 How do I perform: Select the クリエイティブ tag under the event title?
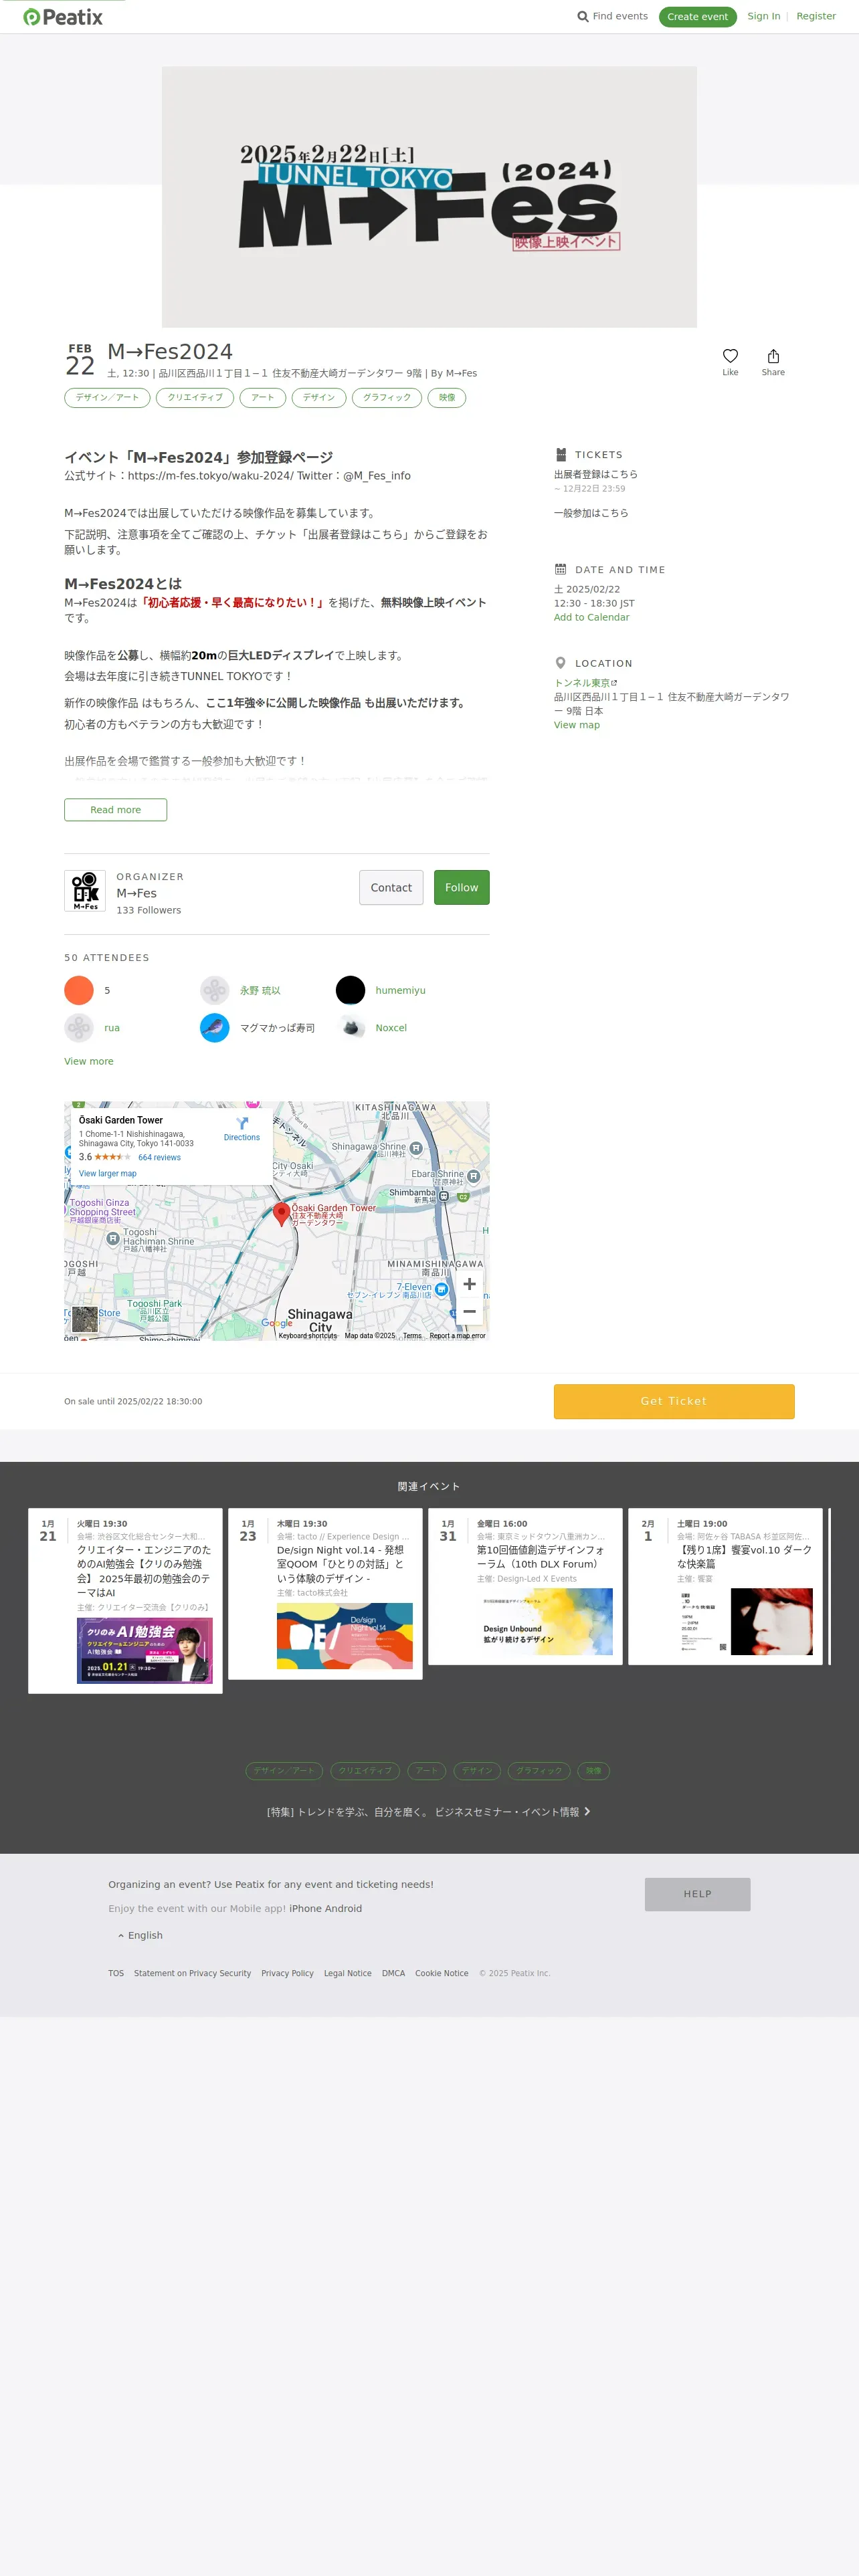[x=195, y=398]
